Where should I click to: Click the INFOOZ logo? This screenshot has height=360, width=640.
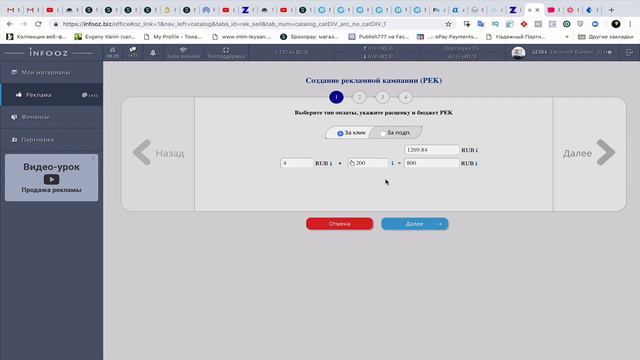[49, 53]
